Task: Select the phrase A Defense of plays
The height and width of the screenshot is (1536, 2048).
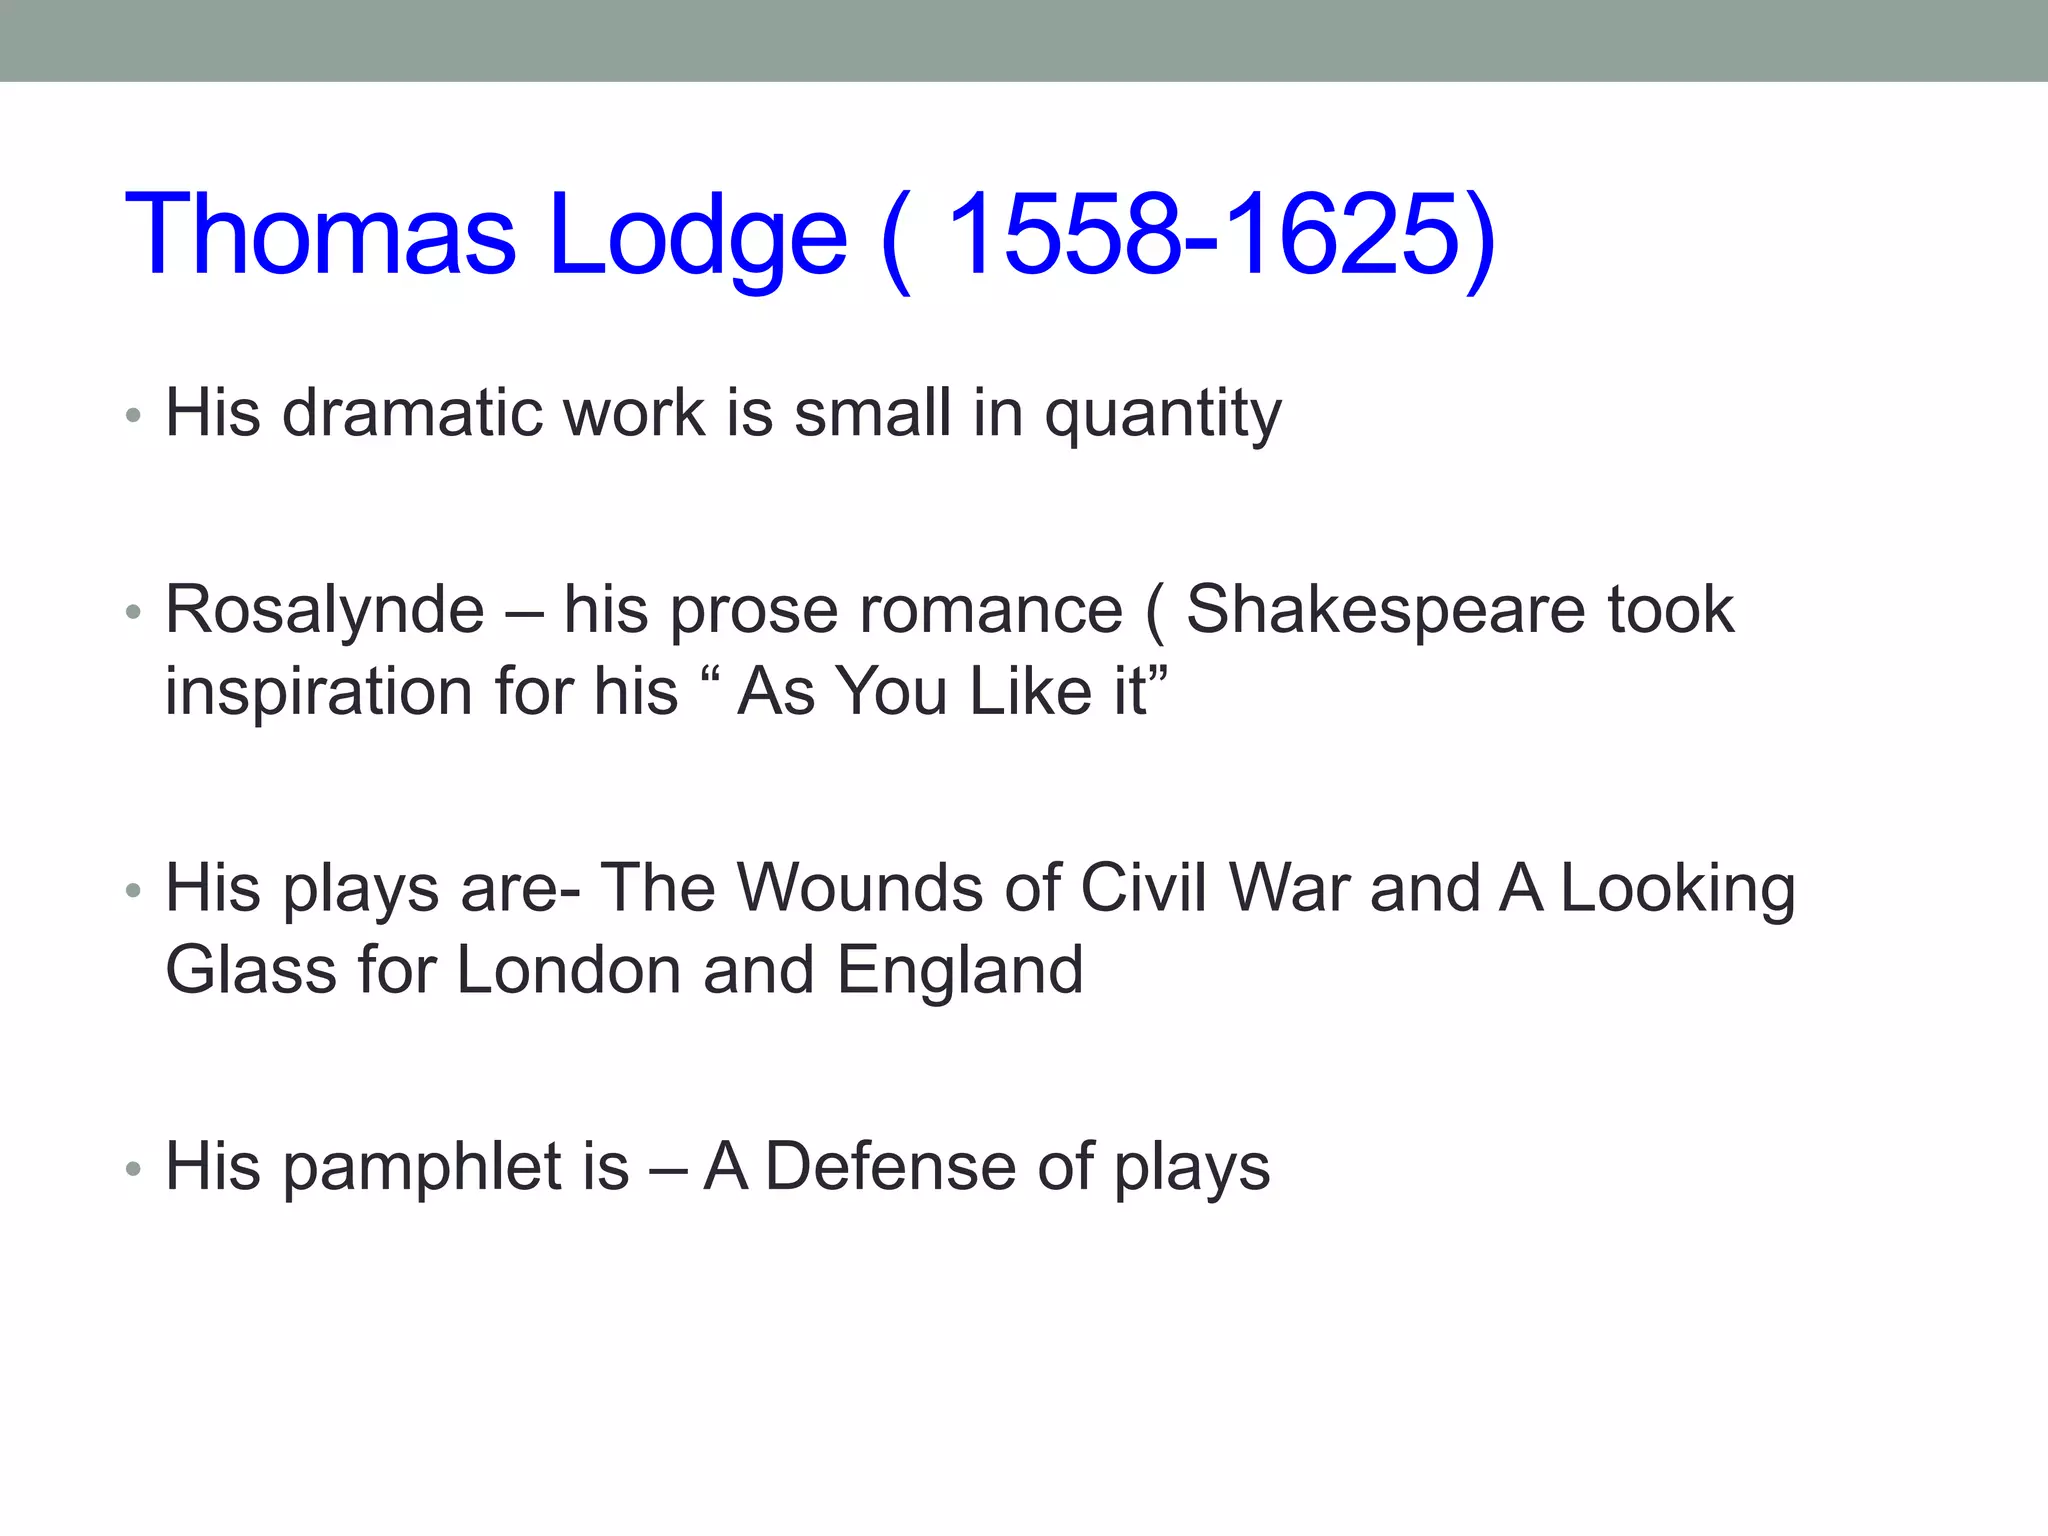Action: point(987,1168)
